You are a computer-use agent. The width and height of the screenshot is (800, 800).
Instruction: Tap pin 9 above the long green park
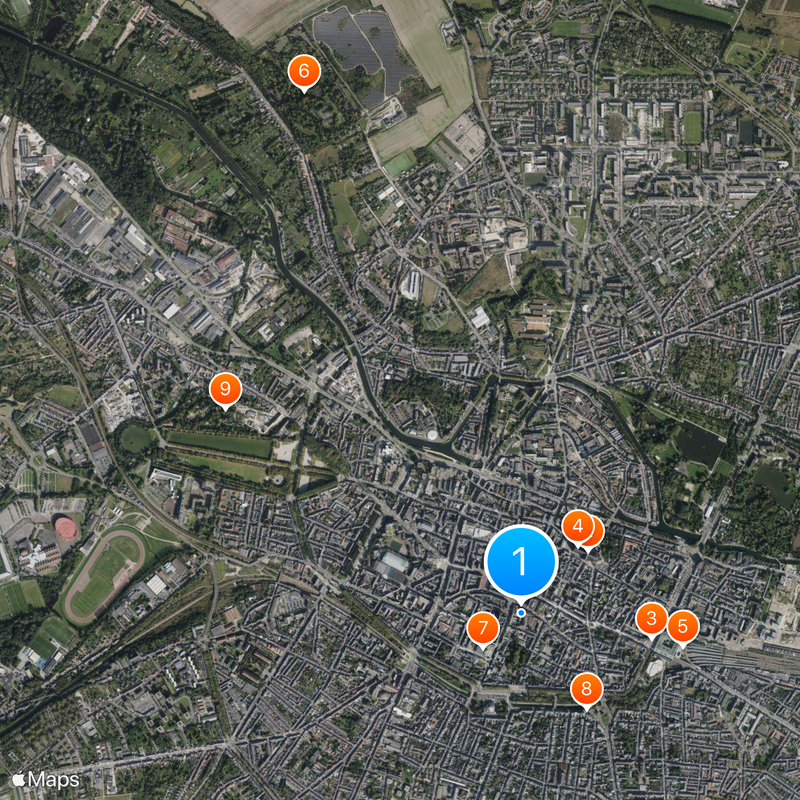(225, 389)
